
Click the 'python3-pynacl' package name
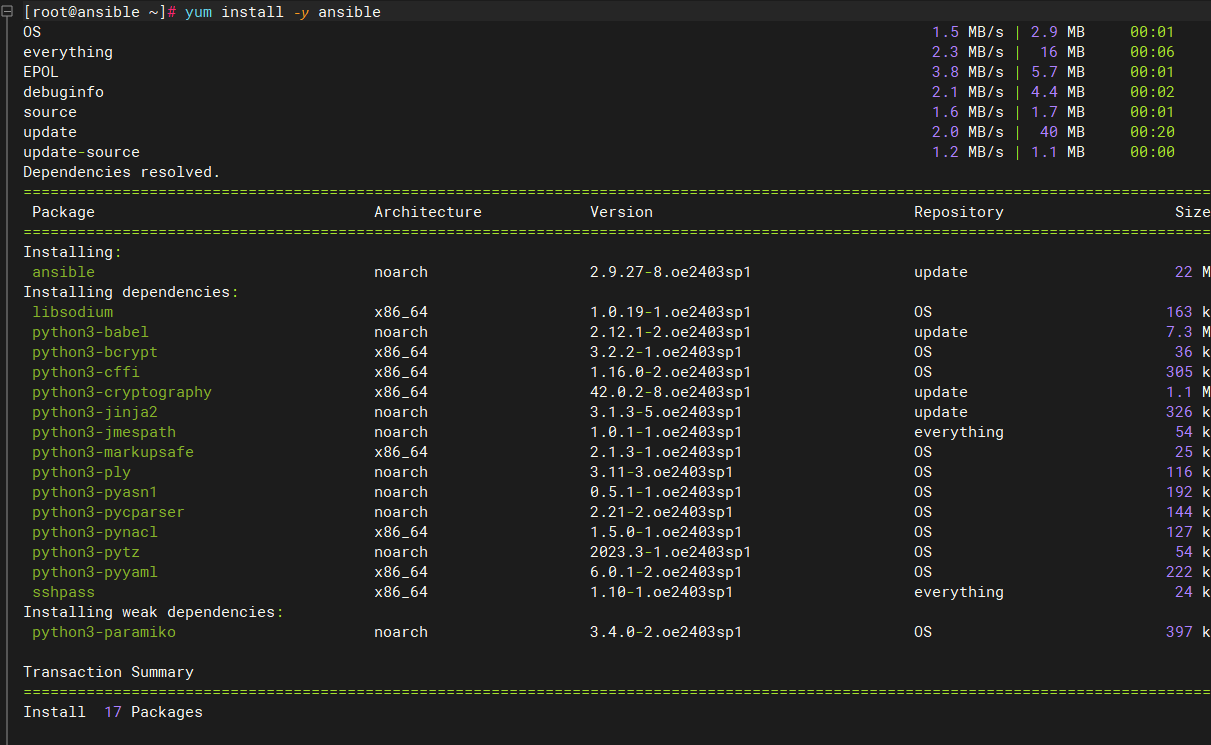point(95,532)
